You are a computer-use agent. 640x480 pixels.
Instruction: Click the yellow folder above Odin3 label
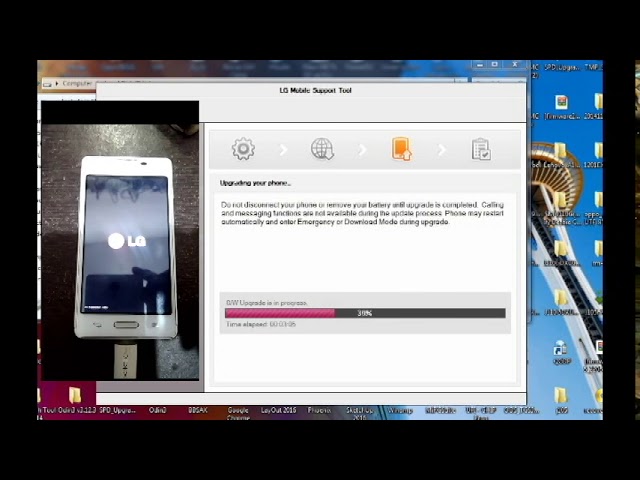pyautogui.click(x=75, y=395)
